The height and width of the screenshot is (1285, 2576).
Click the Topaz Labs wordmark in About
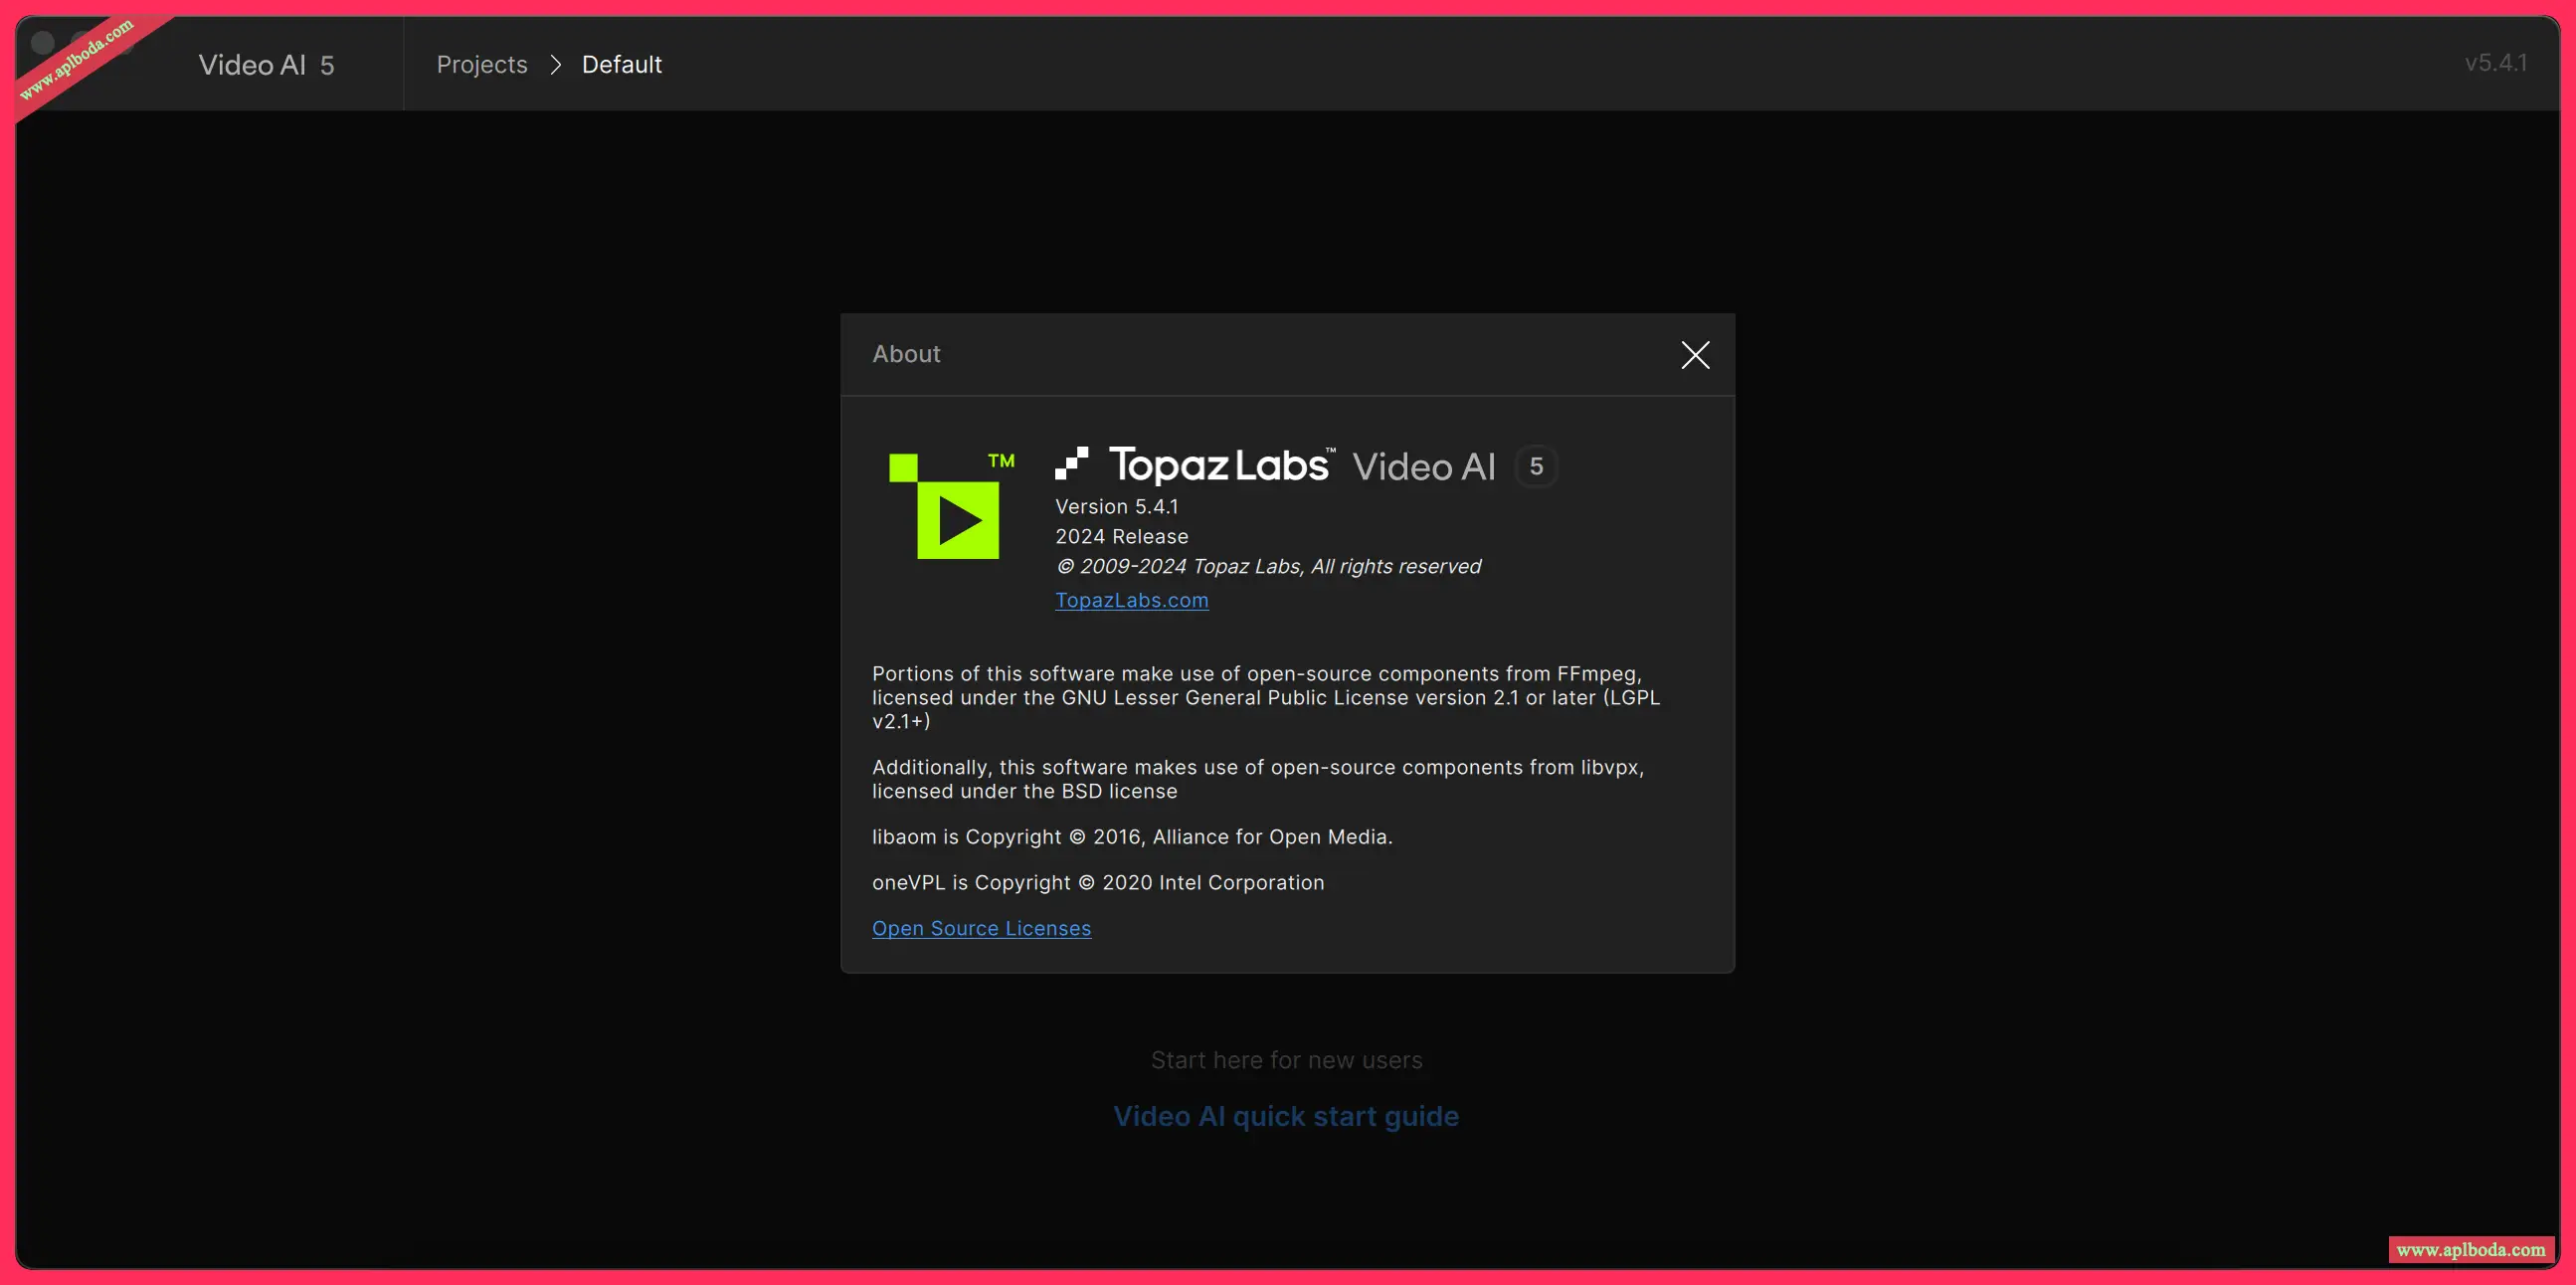[1220, 466]
